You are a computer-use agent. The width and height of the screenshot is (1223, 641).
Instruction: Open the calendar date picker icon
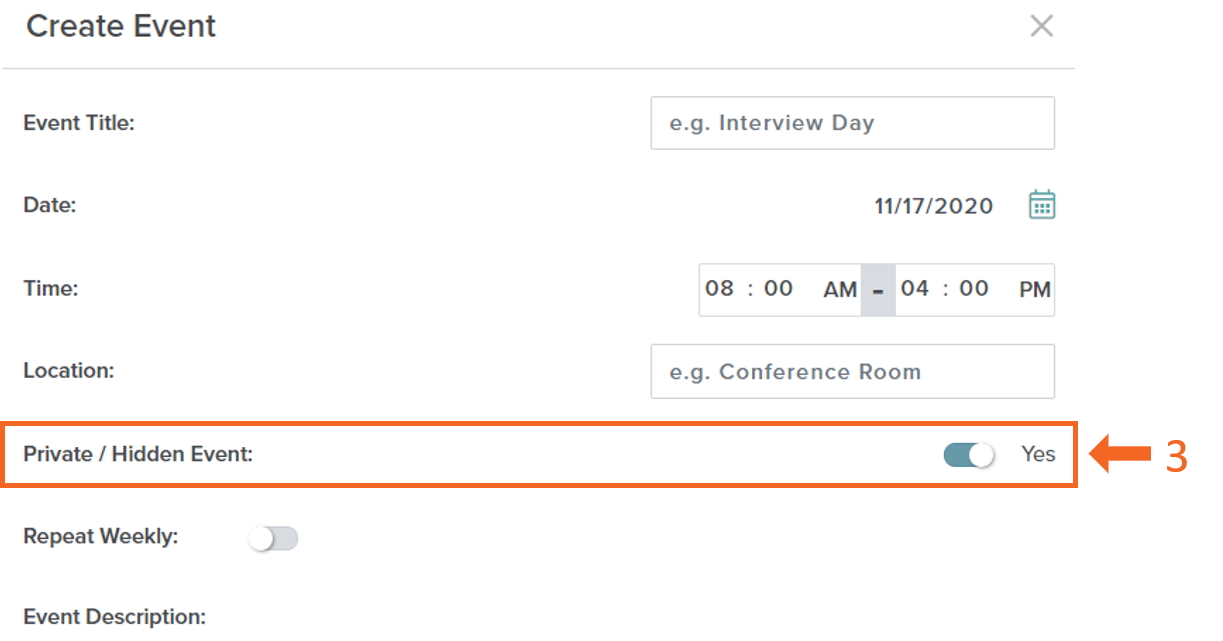coord(1042,205)
